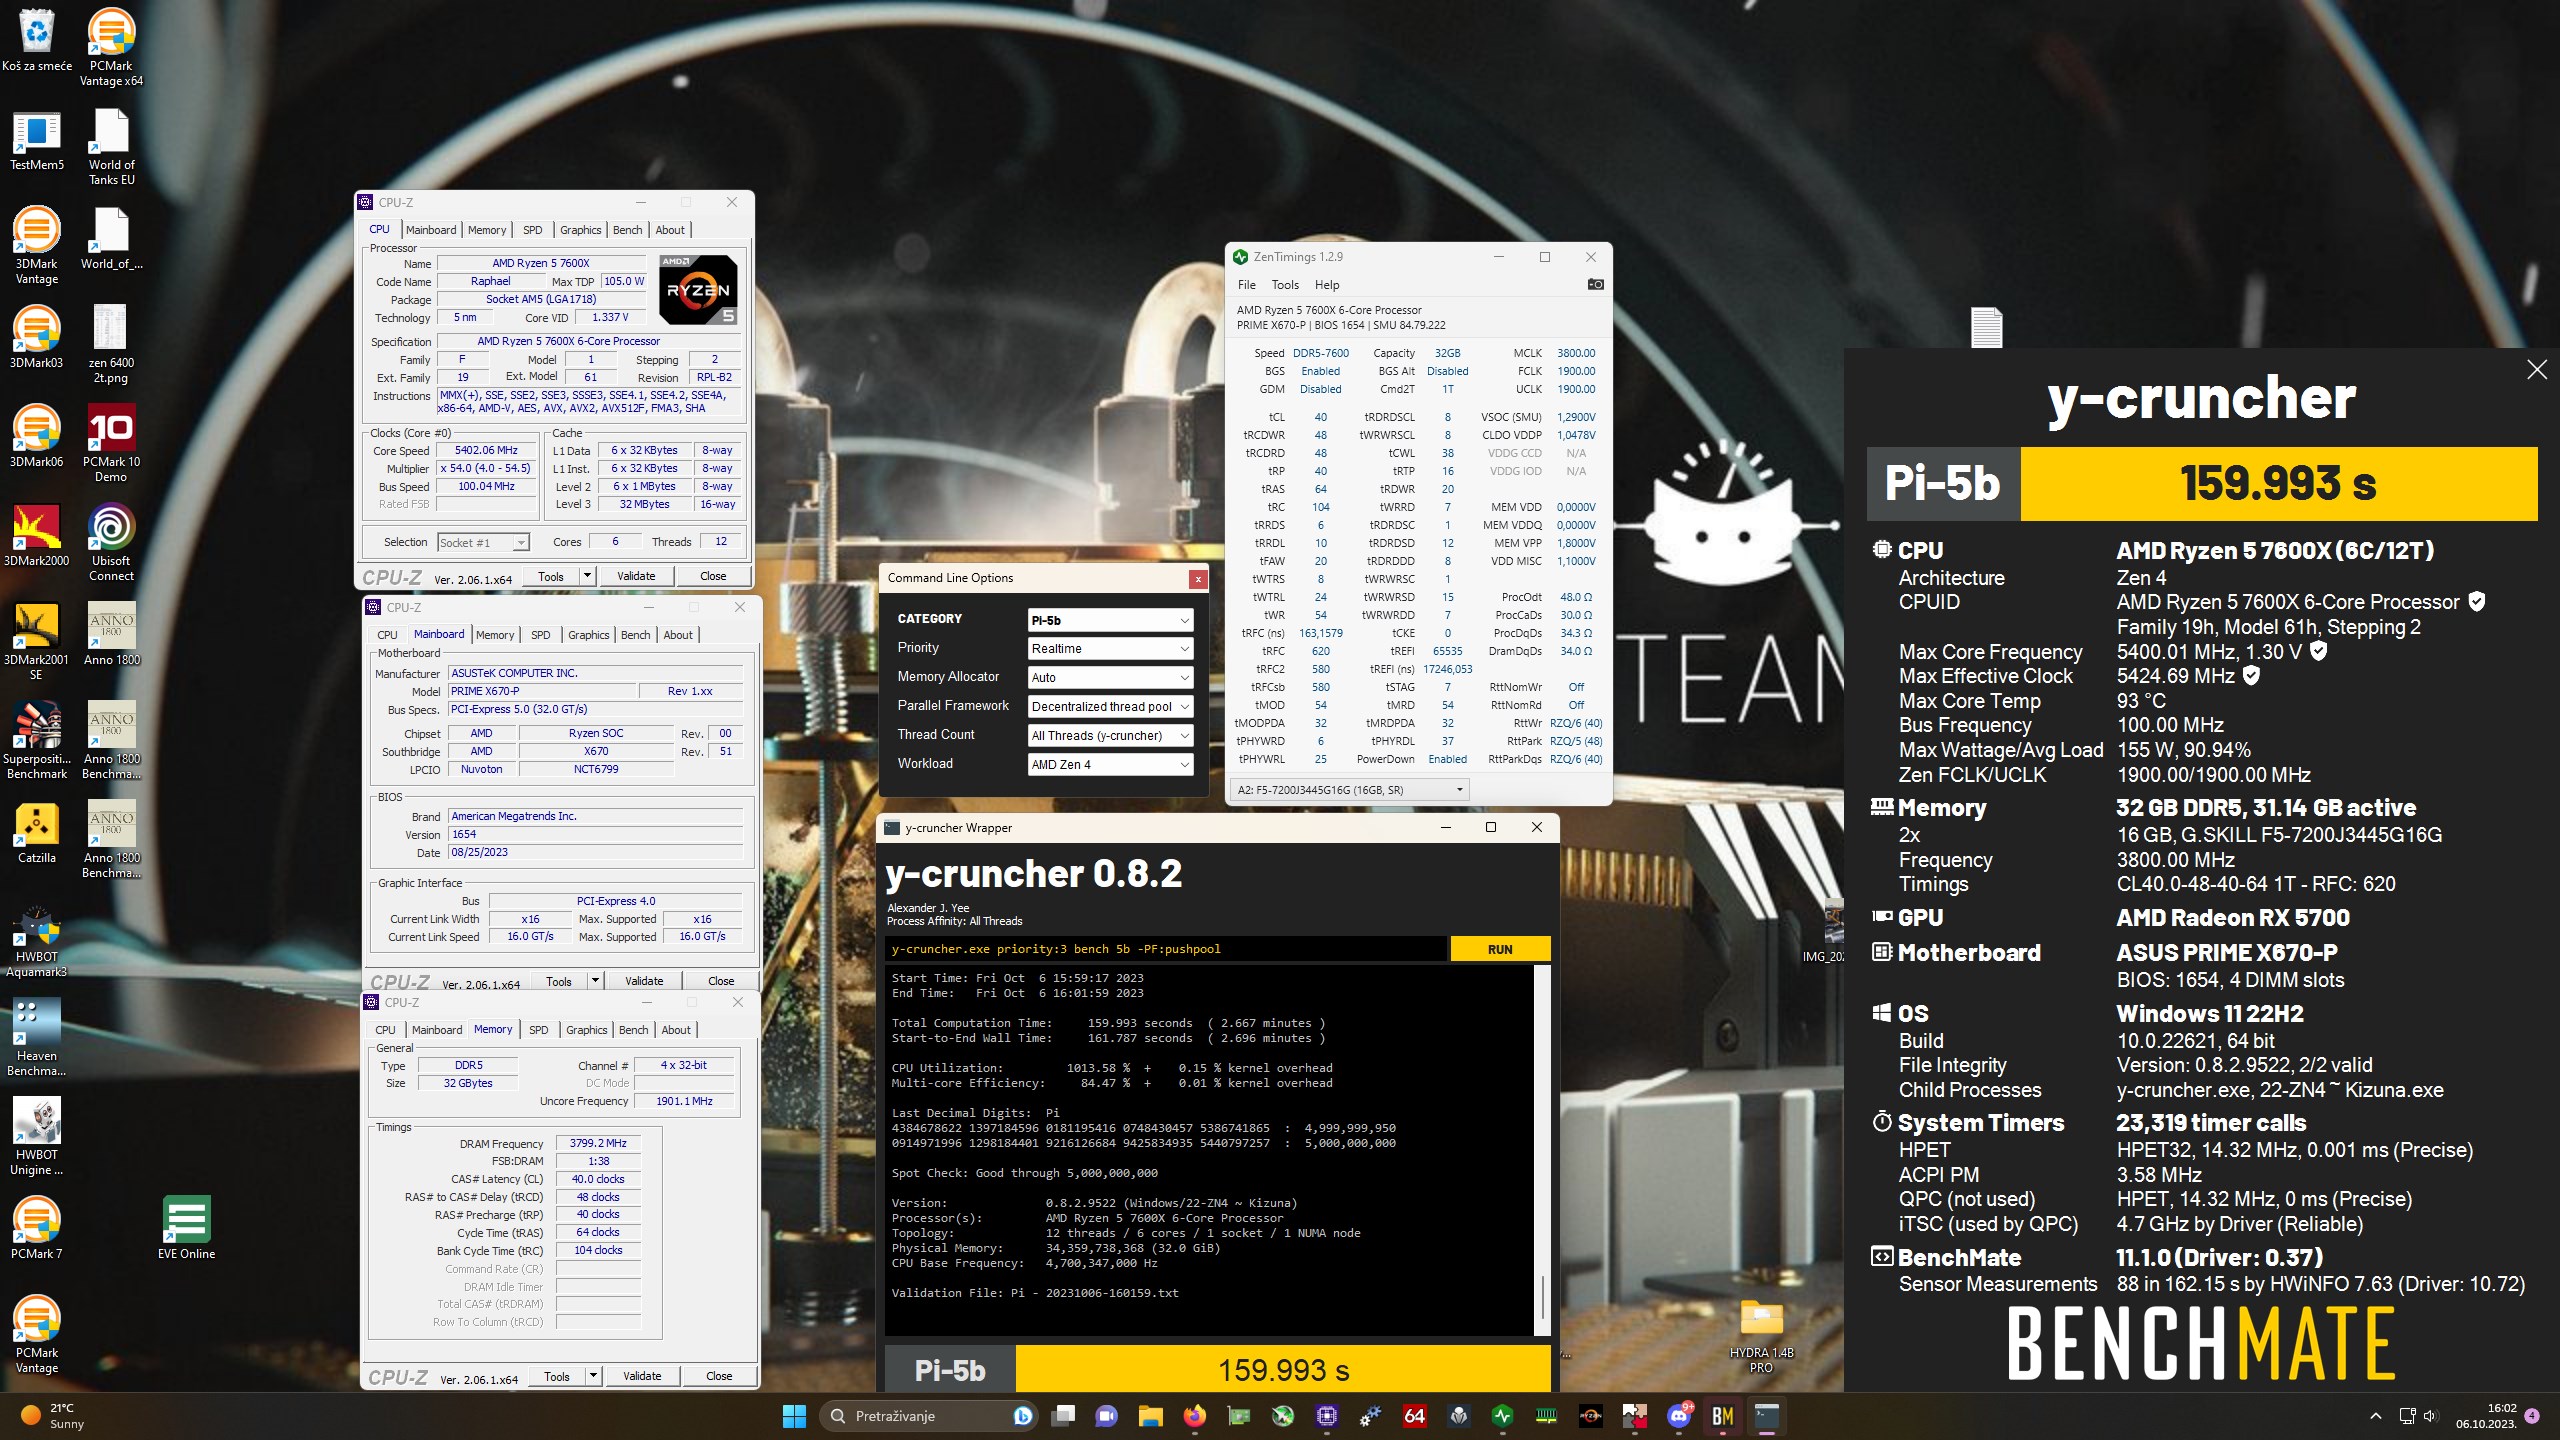Open ZenTimings from the taskbar
The image size is (2560, 1440).
click(x=1503, y=1416)
